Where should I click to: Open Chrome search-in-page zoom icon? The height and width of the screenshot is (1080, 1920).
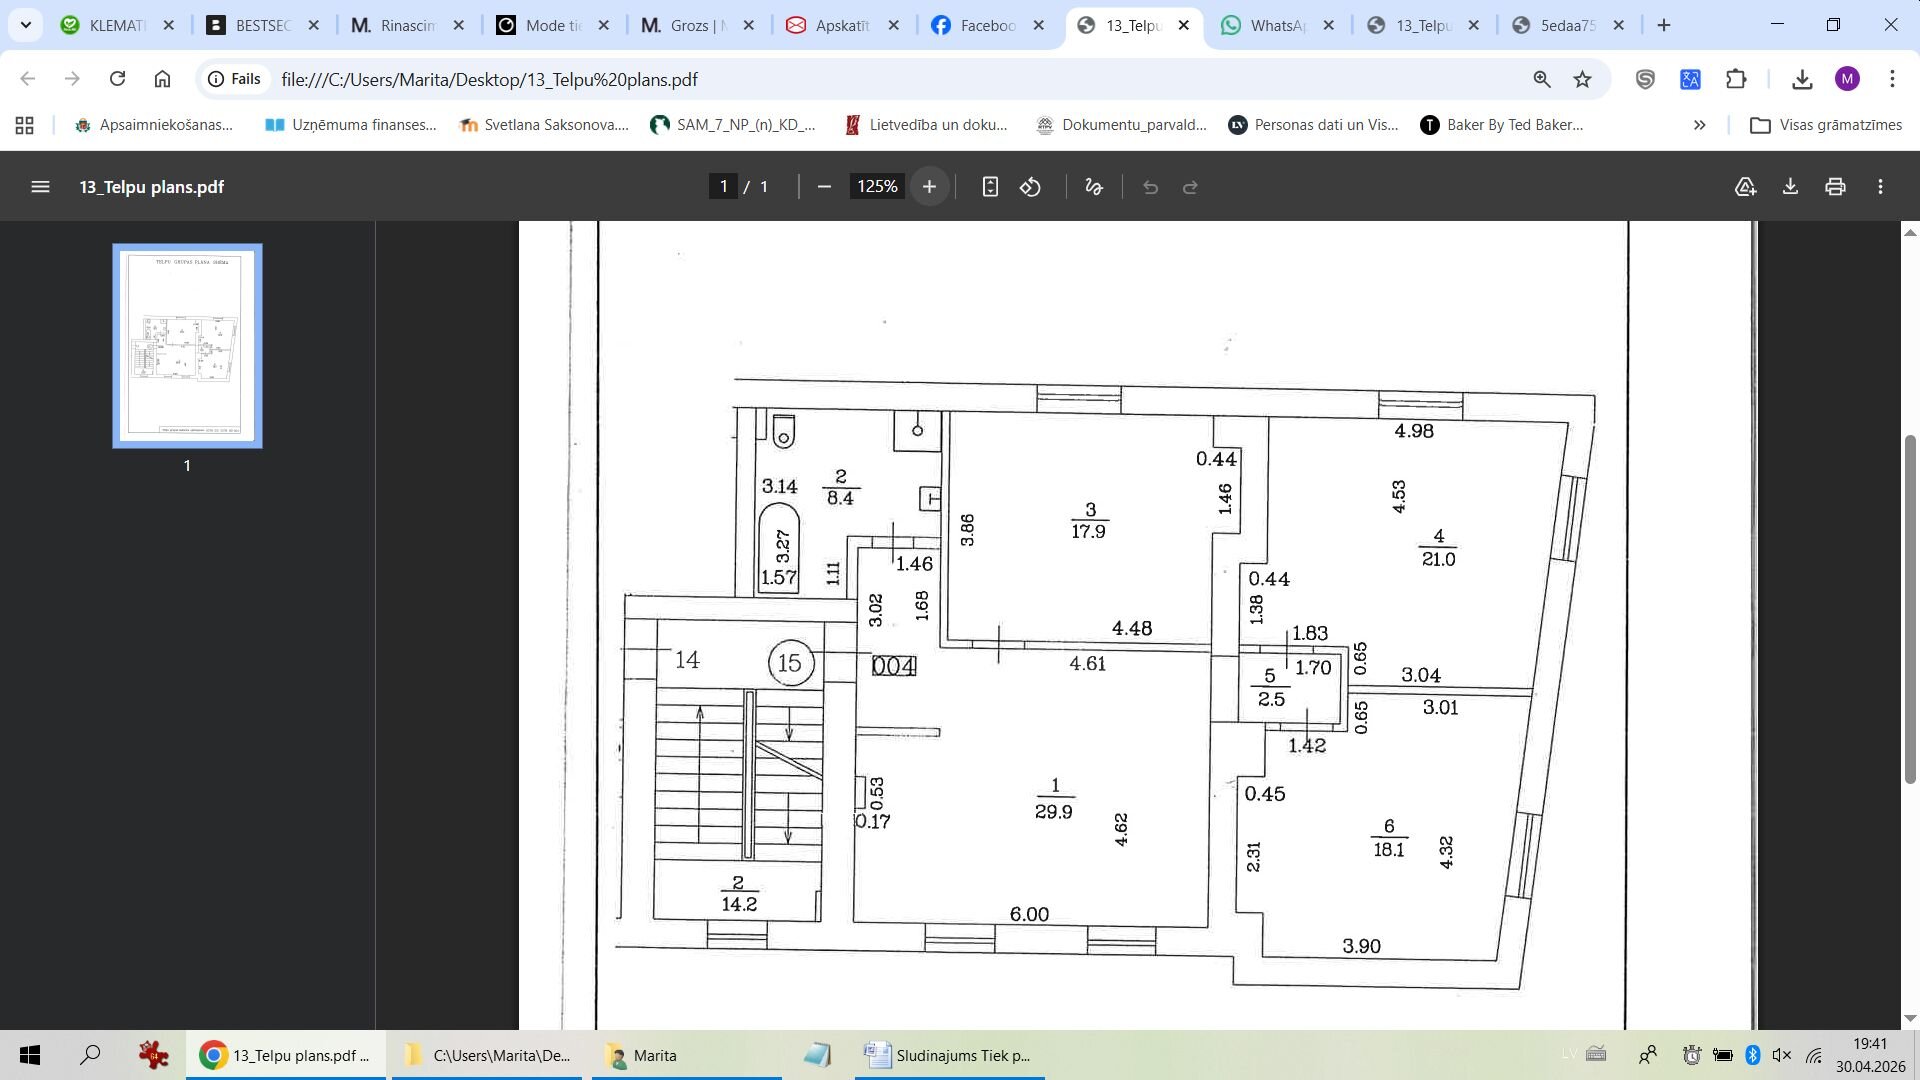pos(1542,79)
